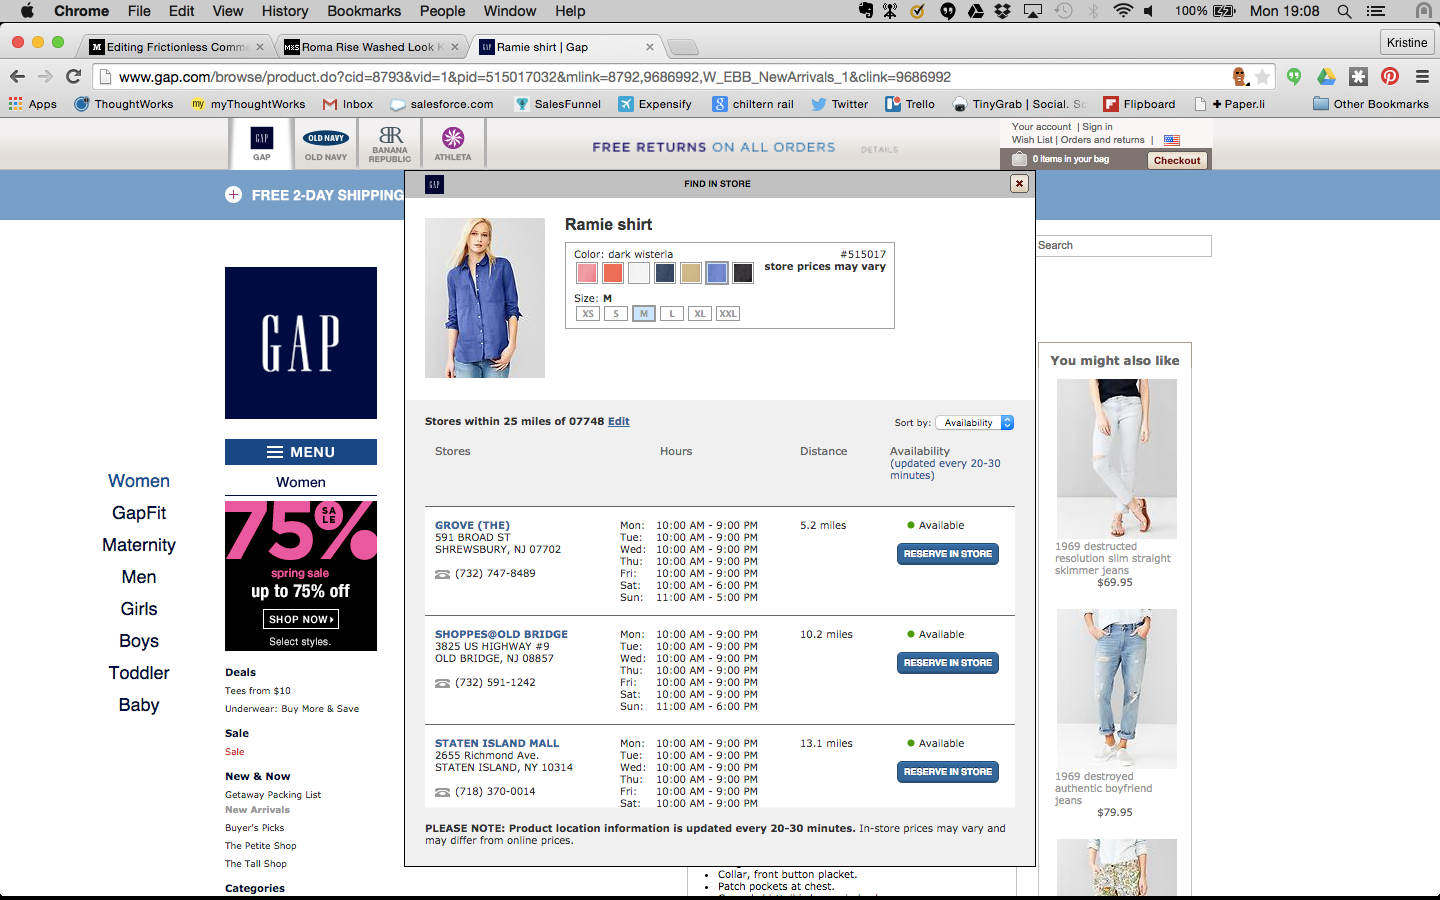Click SHOP NOW on the spring sale banner

click(301, 620)
